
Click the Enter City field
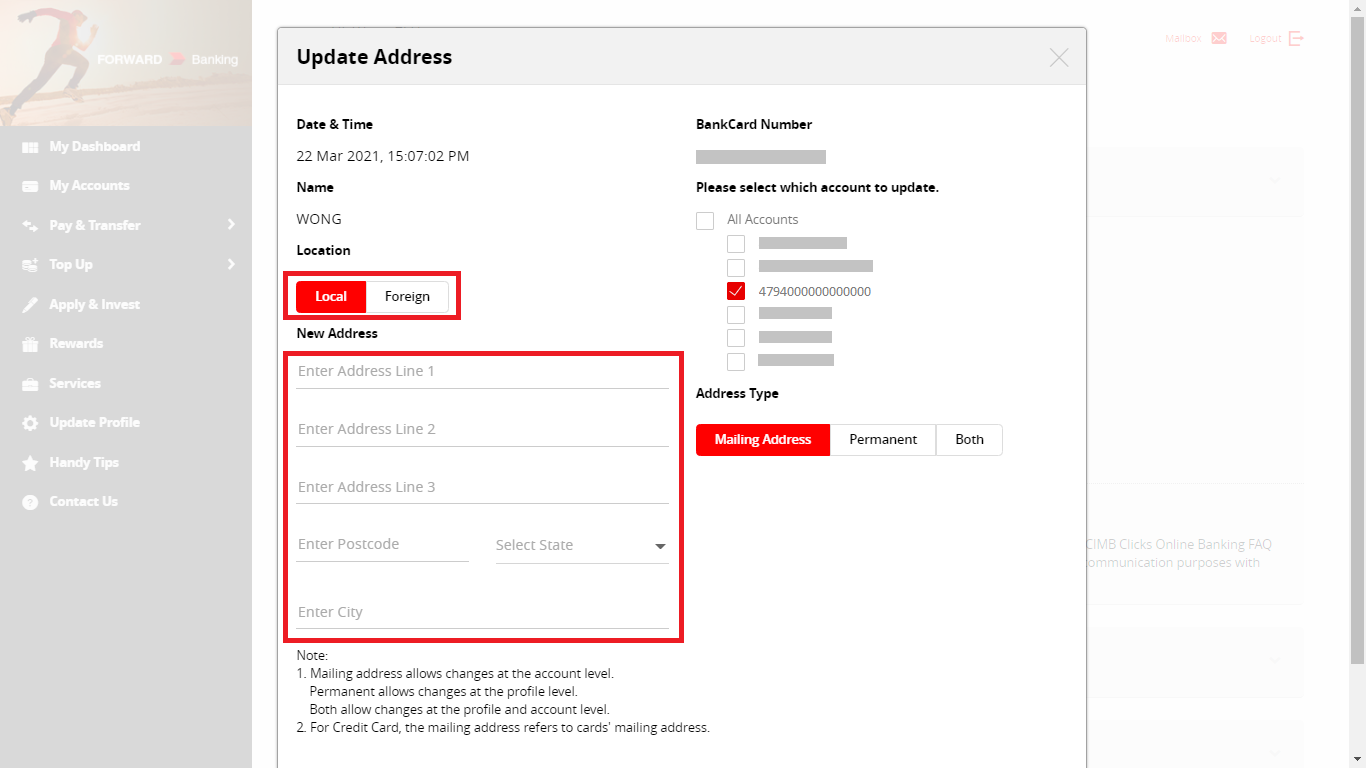pos(482,613)
